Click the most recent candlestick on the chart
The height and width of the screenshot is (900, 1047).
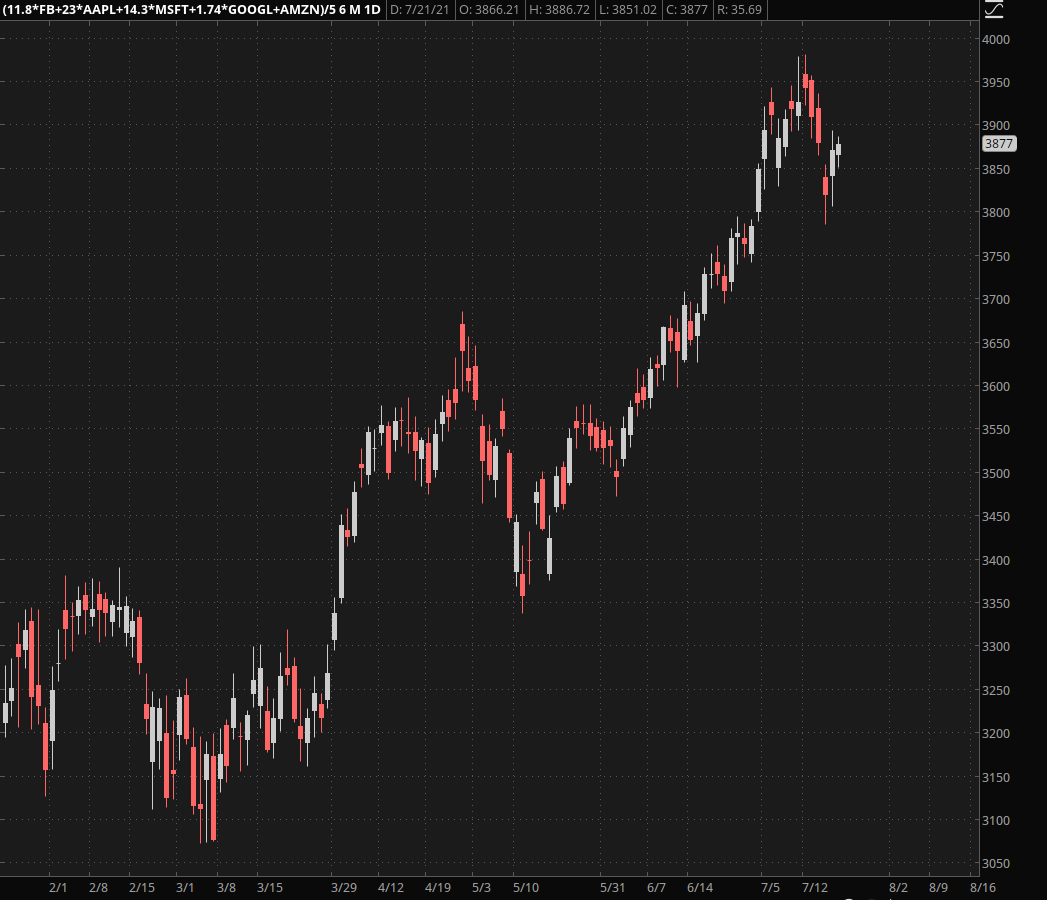(838, 149)
